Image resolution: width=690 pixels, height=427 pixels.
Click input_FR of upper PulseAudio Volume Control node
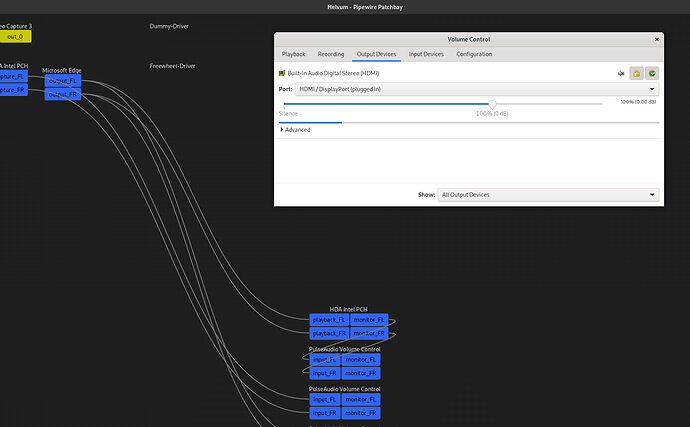pyautogui.click(x=325, y=373)
